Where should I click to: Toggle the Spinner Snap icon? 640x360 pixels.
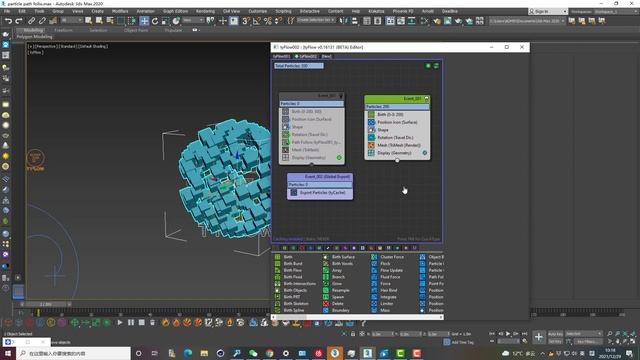click(278, 21)
